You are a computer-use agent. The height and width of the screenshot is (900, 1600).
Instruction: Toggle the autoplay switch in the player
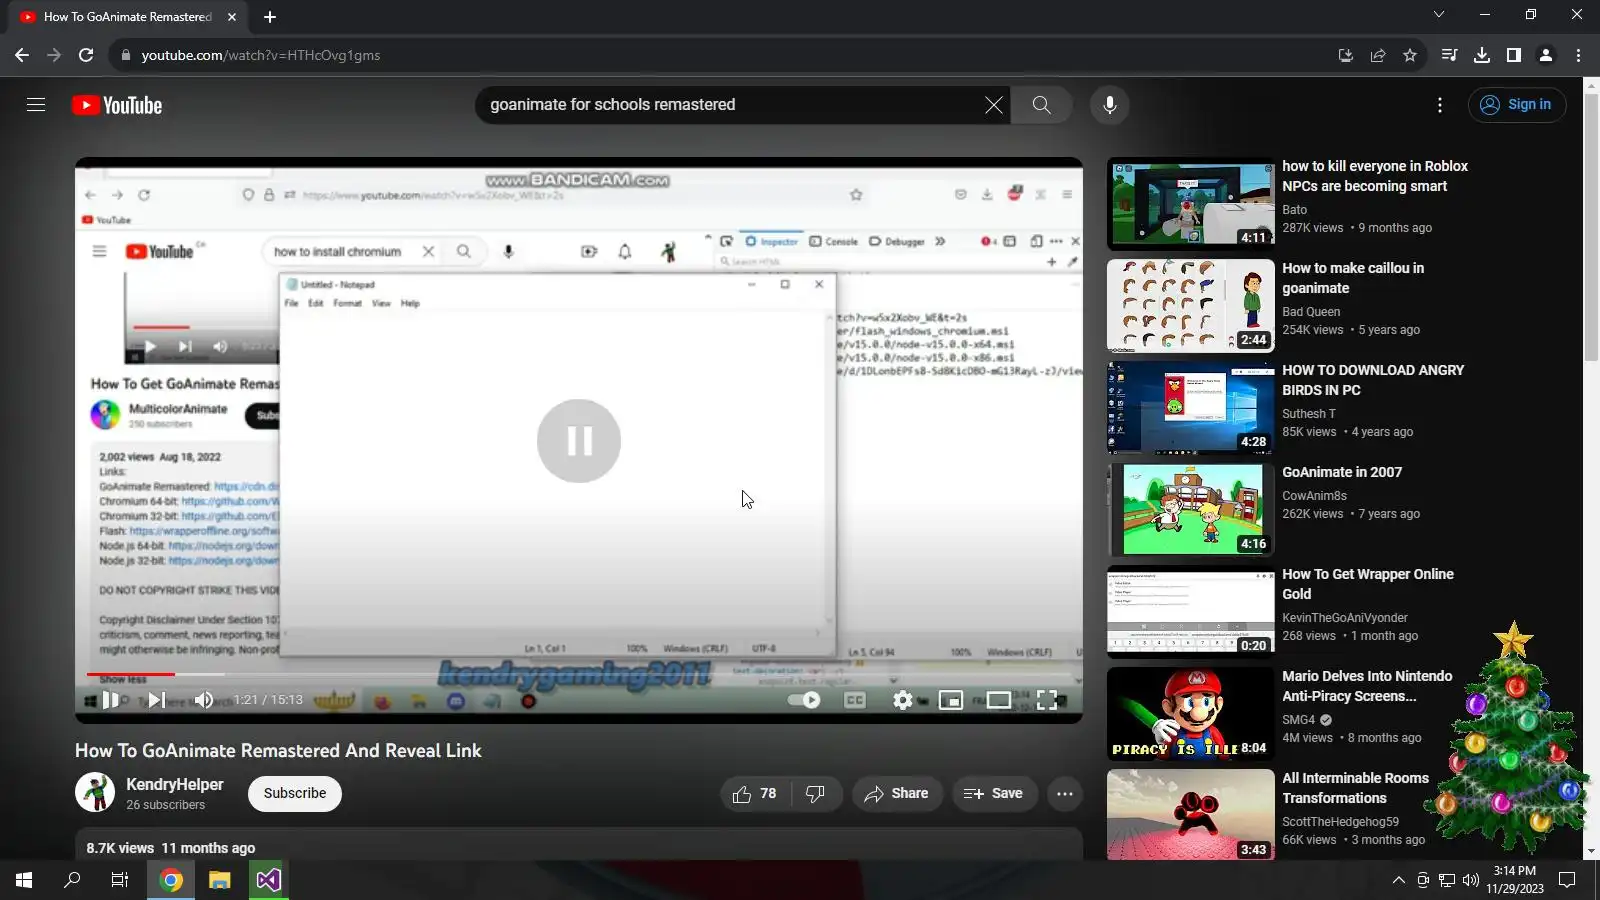tap(805, 700)
